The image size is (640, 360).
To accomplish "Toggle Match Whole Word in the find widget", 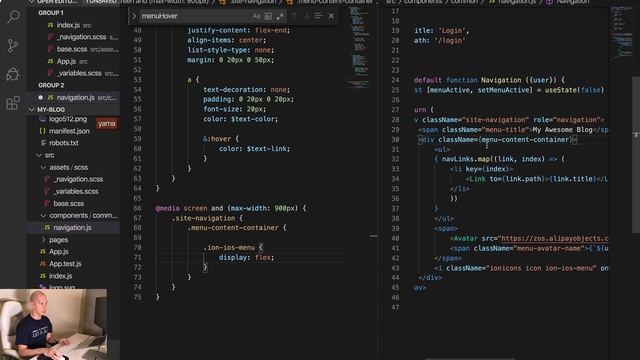I will tap(268, 16).
